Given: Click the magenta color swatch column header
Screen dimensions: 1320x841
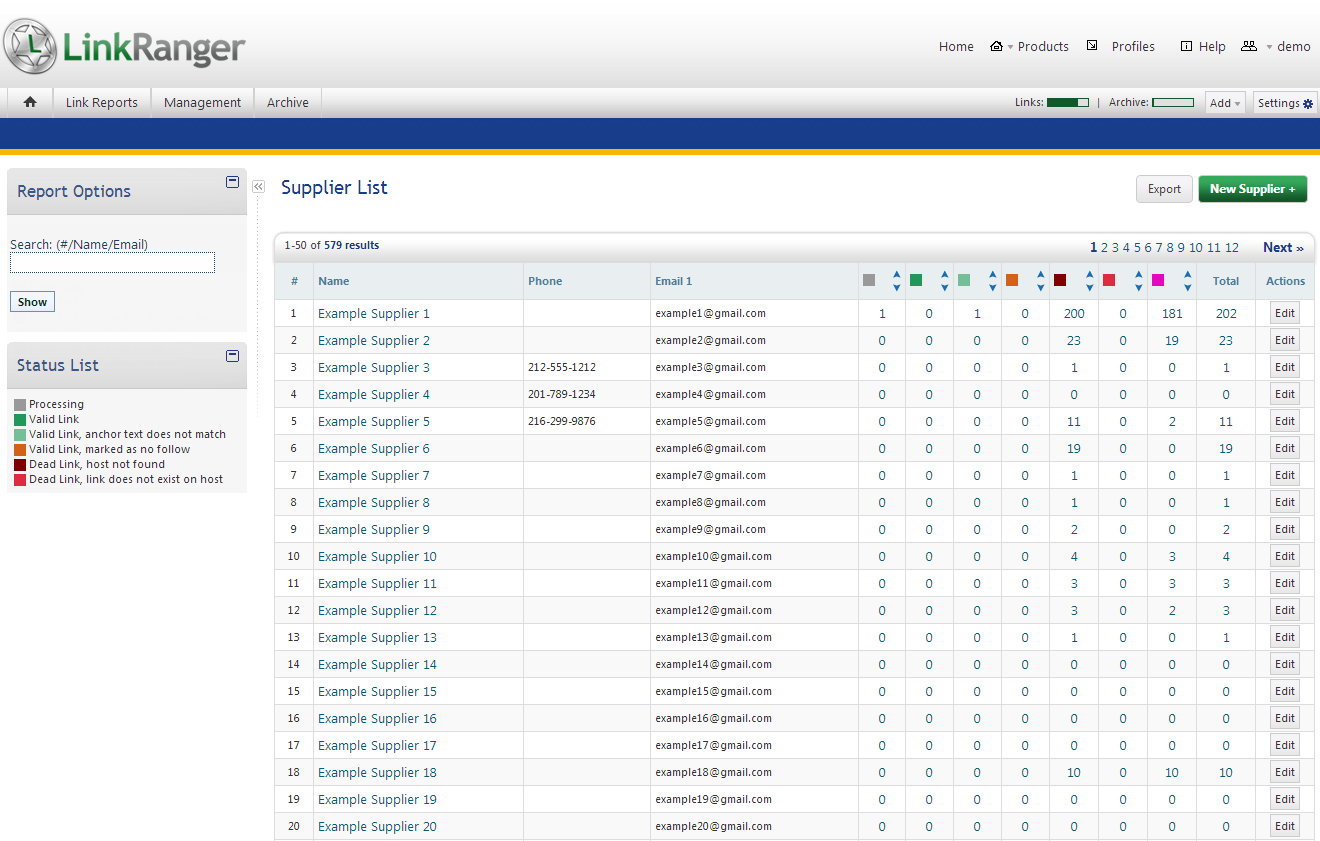Looking at the screenshot, I should [1158, 281].
